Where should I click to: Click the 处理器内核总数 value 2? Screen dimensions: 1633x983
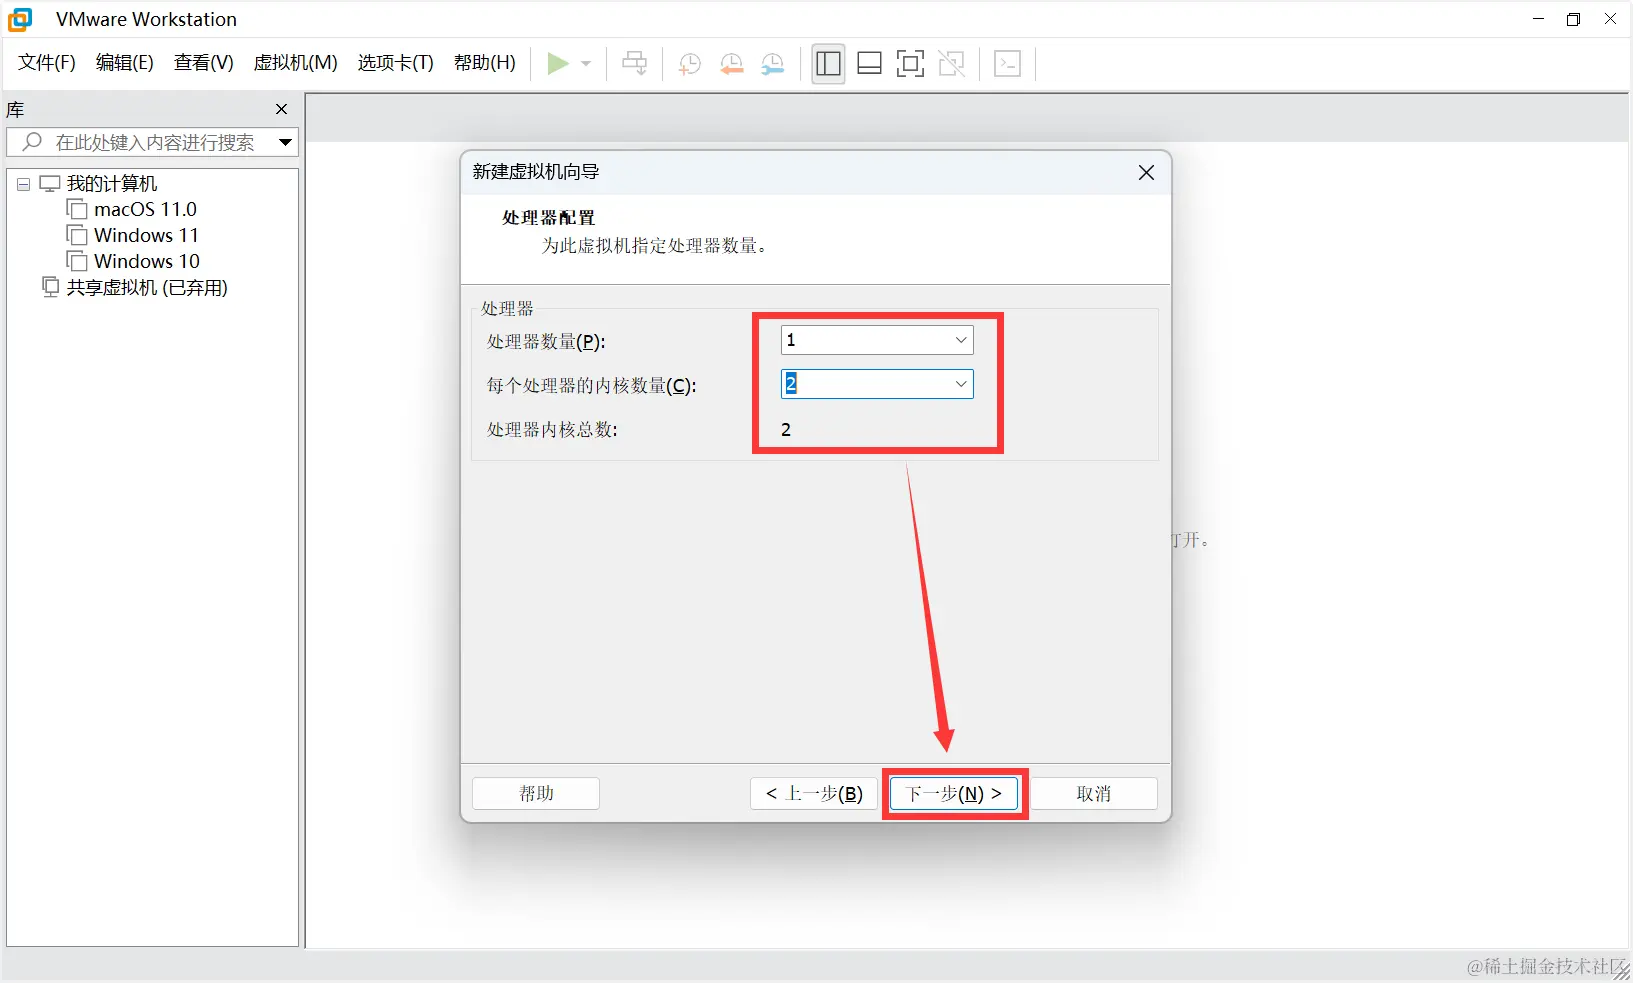786,430
